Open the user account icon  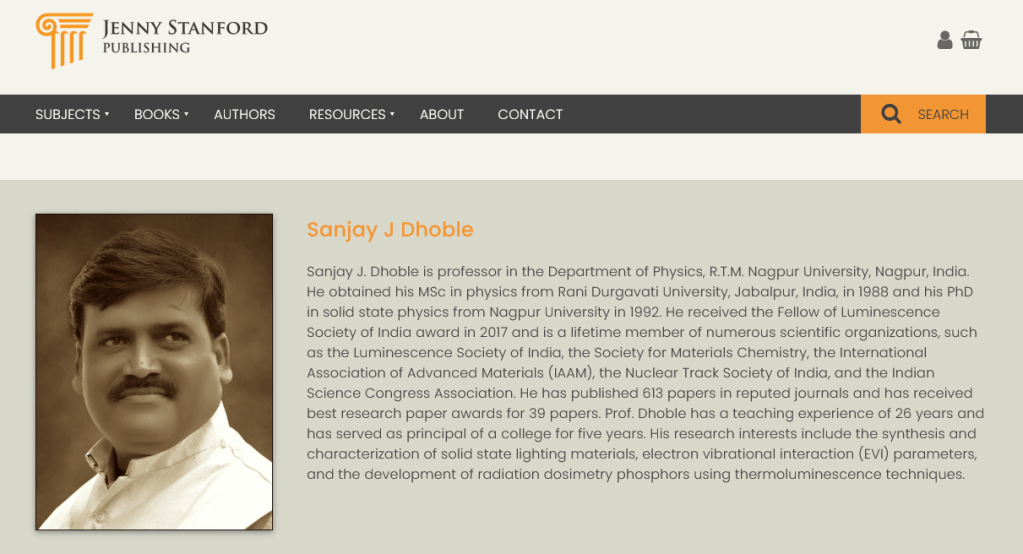point(944,40)
